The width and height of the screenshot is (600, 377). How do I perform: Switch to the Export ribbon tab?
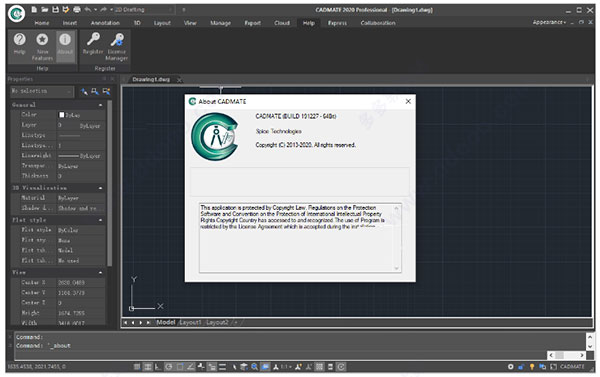(253, 23)
